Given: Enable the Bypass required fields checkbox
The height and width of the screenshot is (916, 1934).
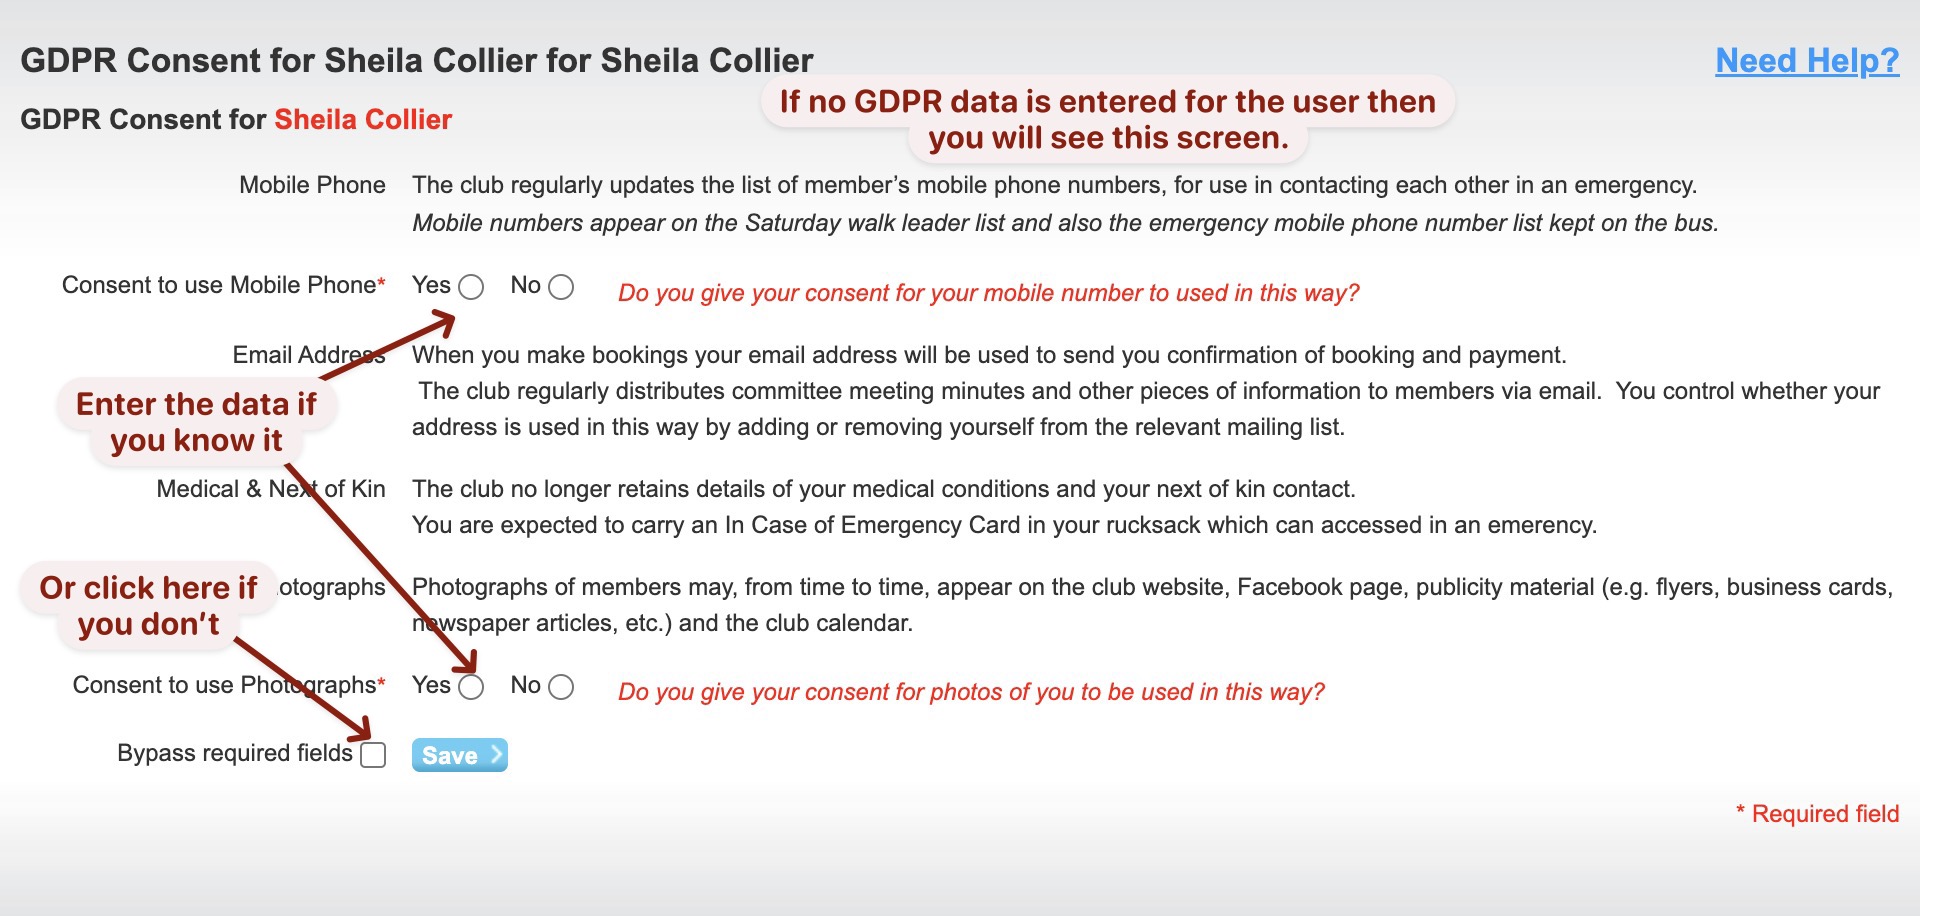Looking at the screenshot, I should 374,757.
